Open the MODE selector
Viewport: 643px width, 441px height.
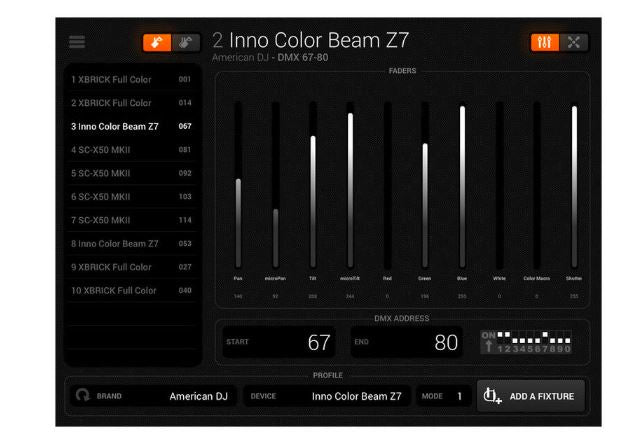pos(443,396)
